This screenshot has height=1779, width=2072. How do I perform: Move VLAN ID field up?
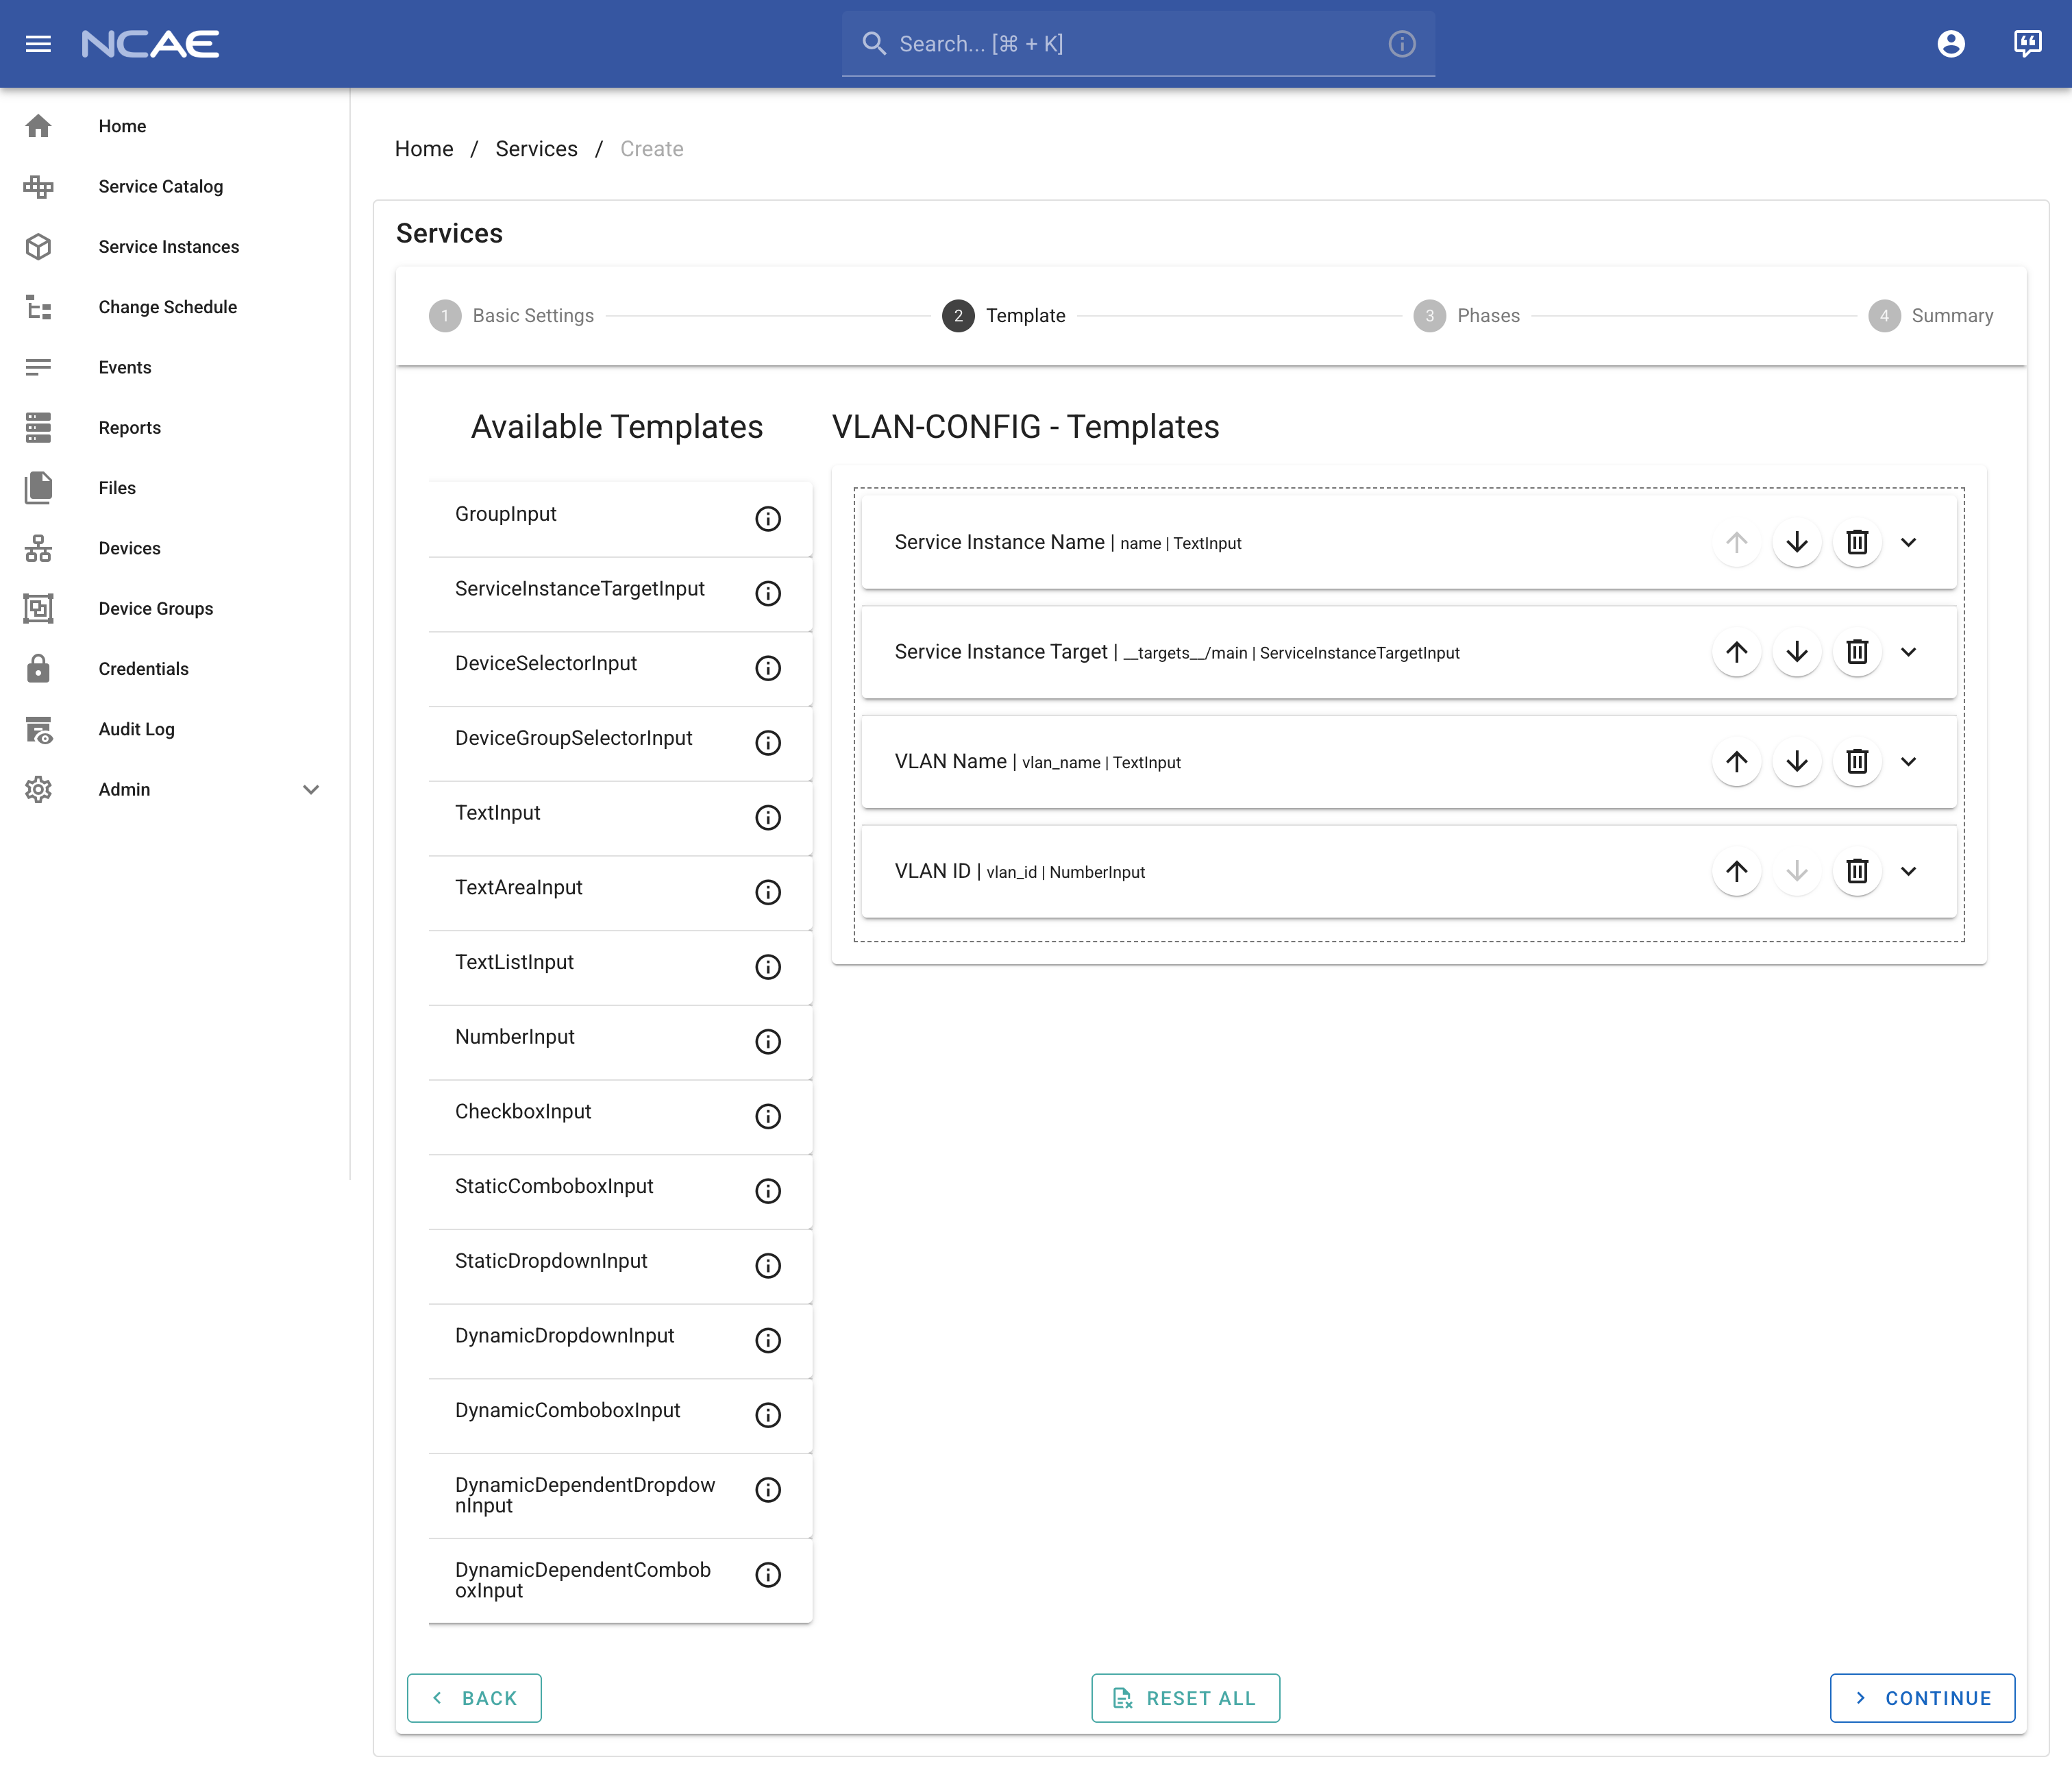tap(1736, 871)
